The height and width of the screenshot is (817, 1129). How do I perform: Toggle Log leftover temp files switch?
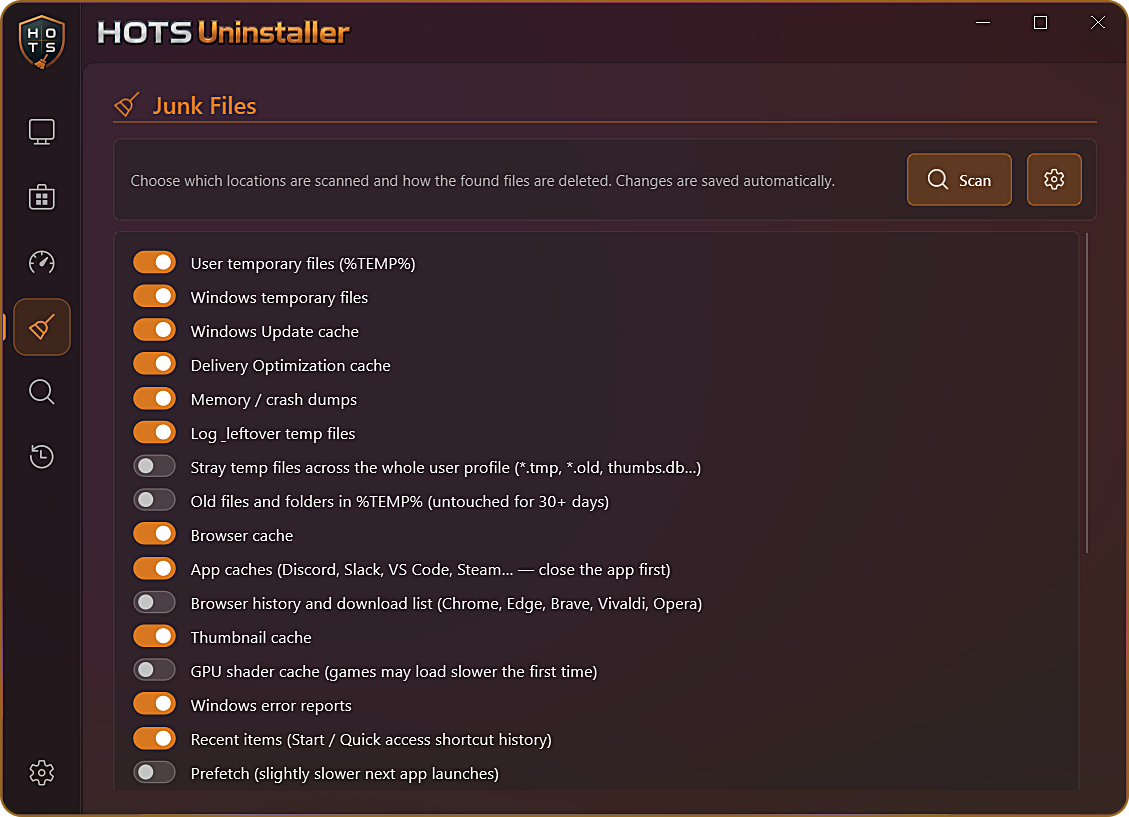click(155, 432)
